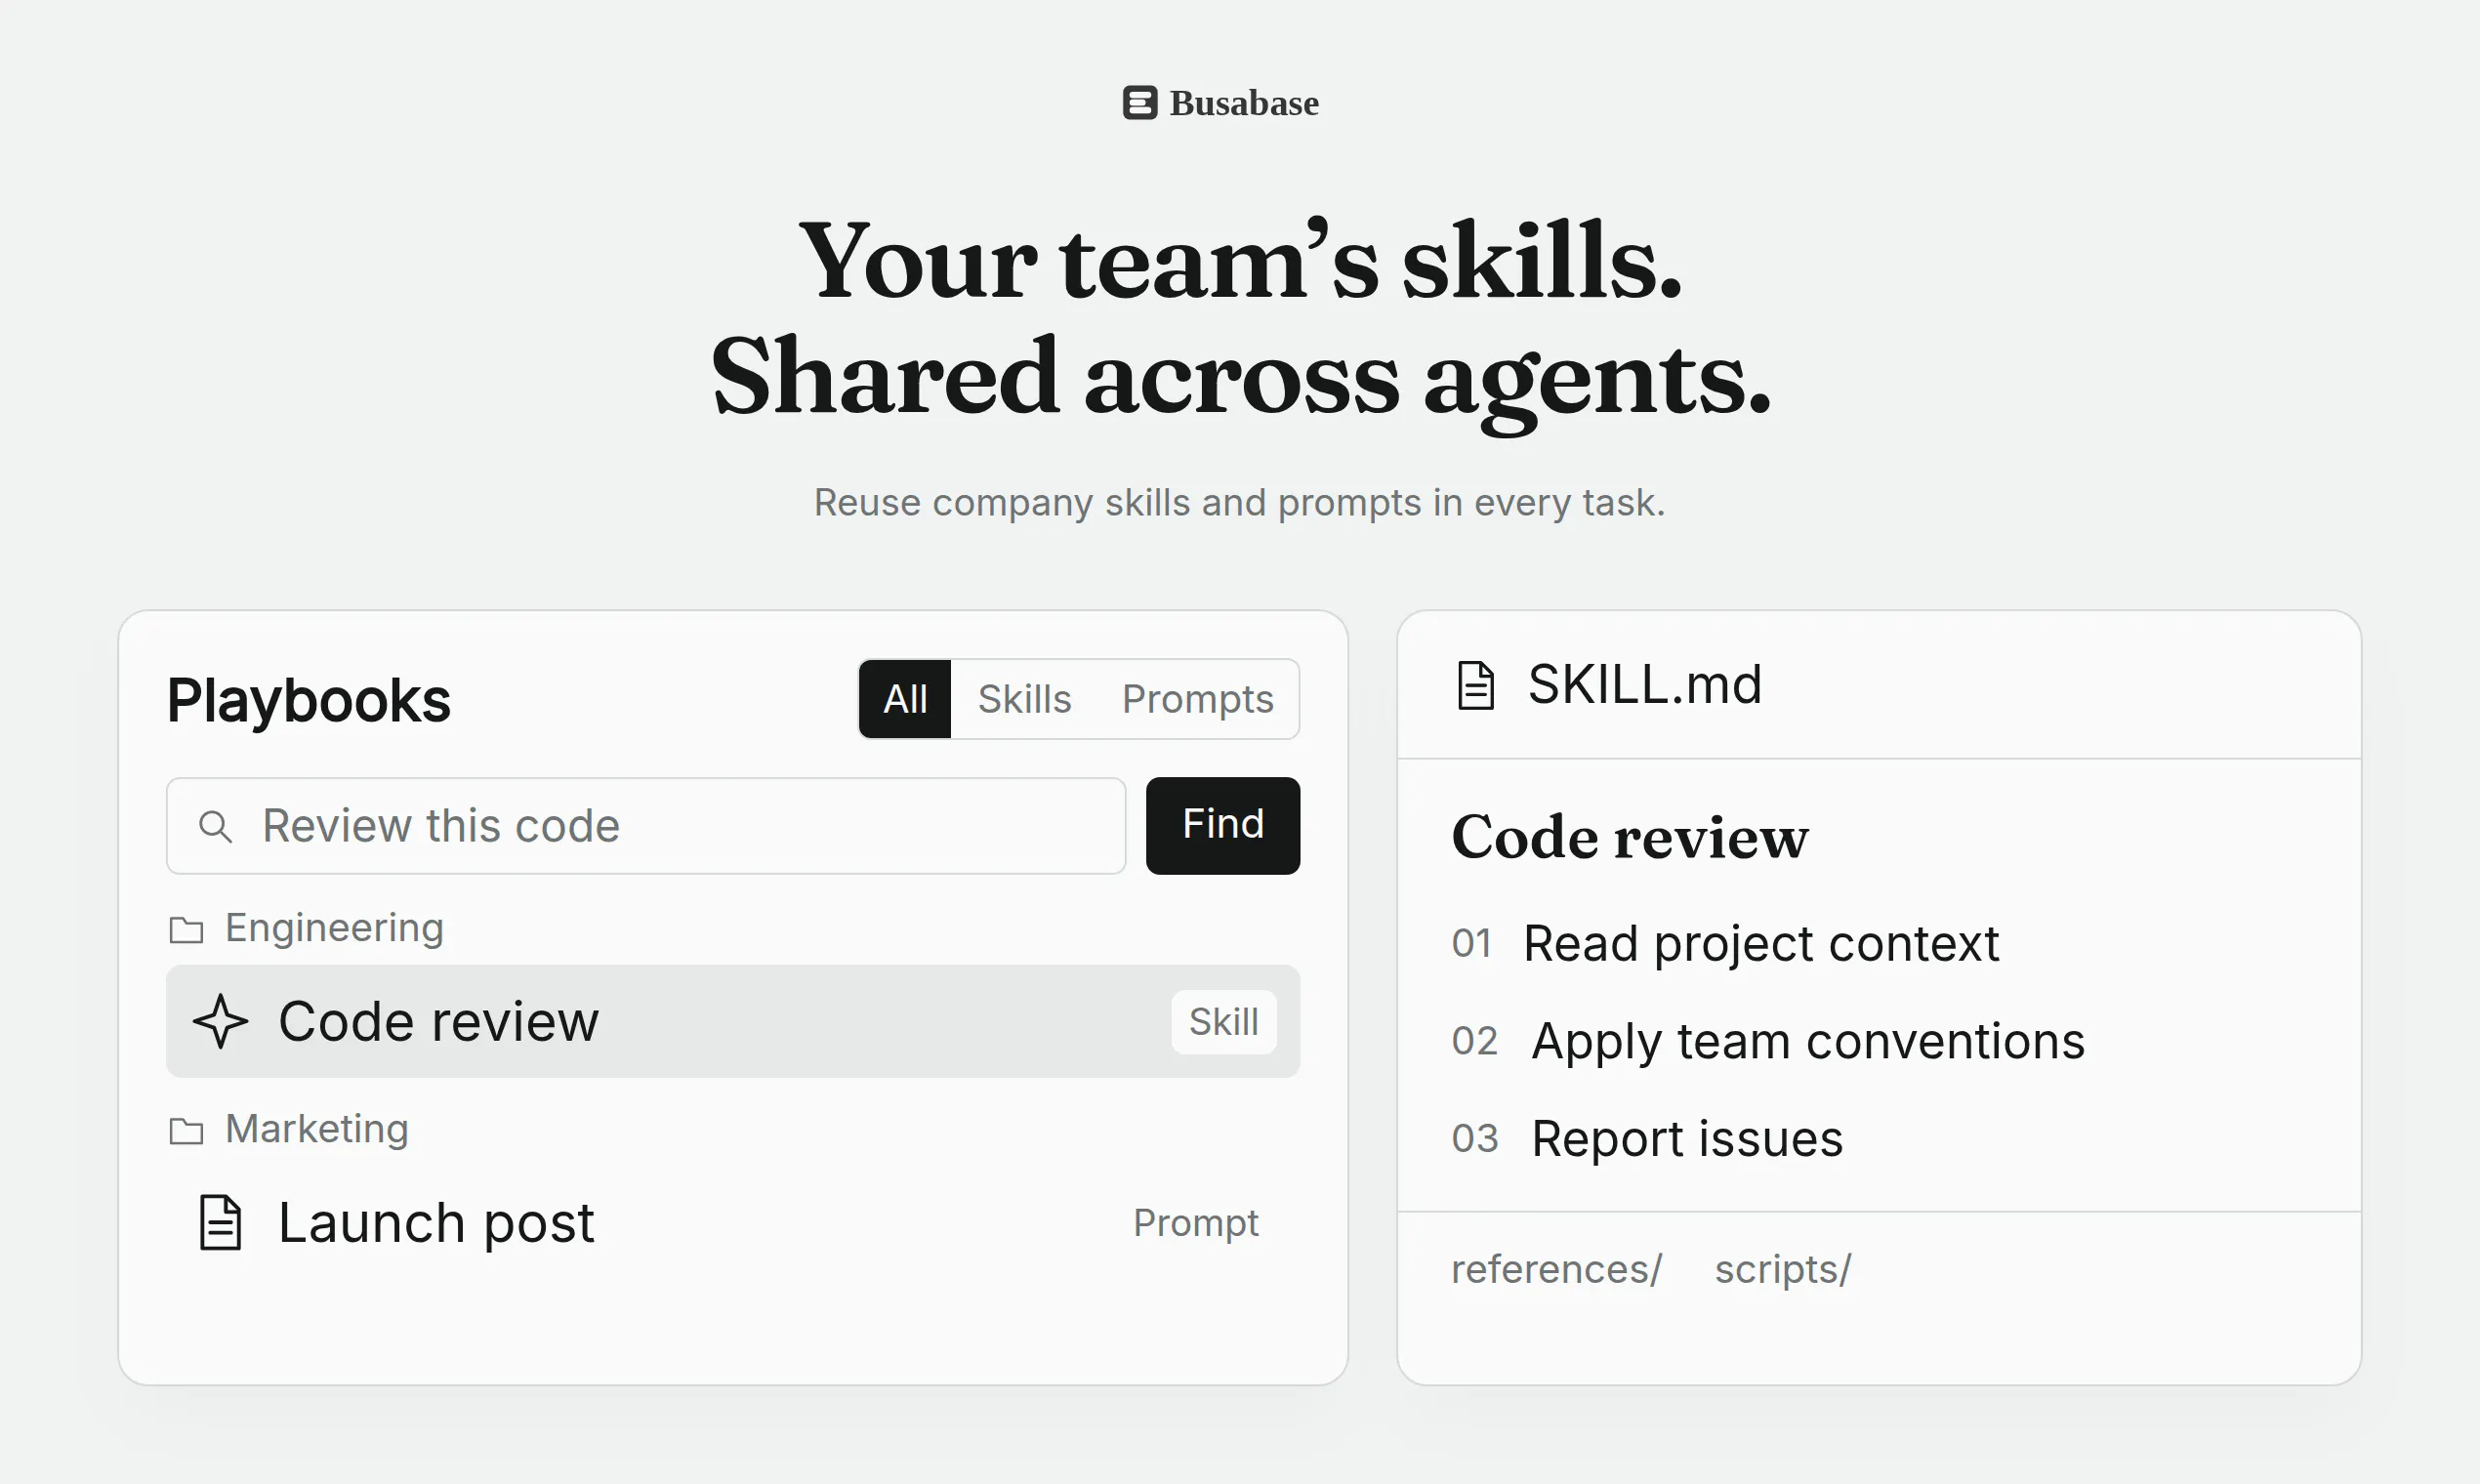
Task: Click the Marketing folder icon
Action: pyautogui.click(x=186, y=1131)
